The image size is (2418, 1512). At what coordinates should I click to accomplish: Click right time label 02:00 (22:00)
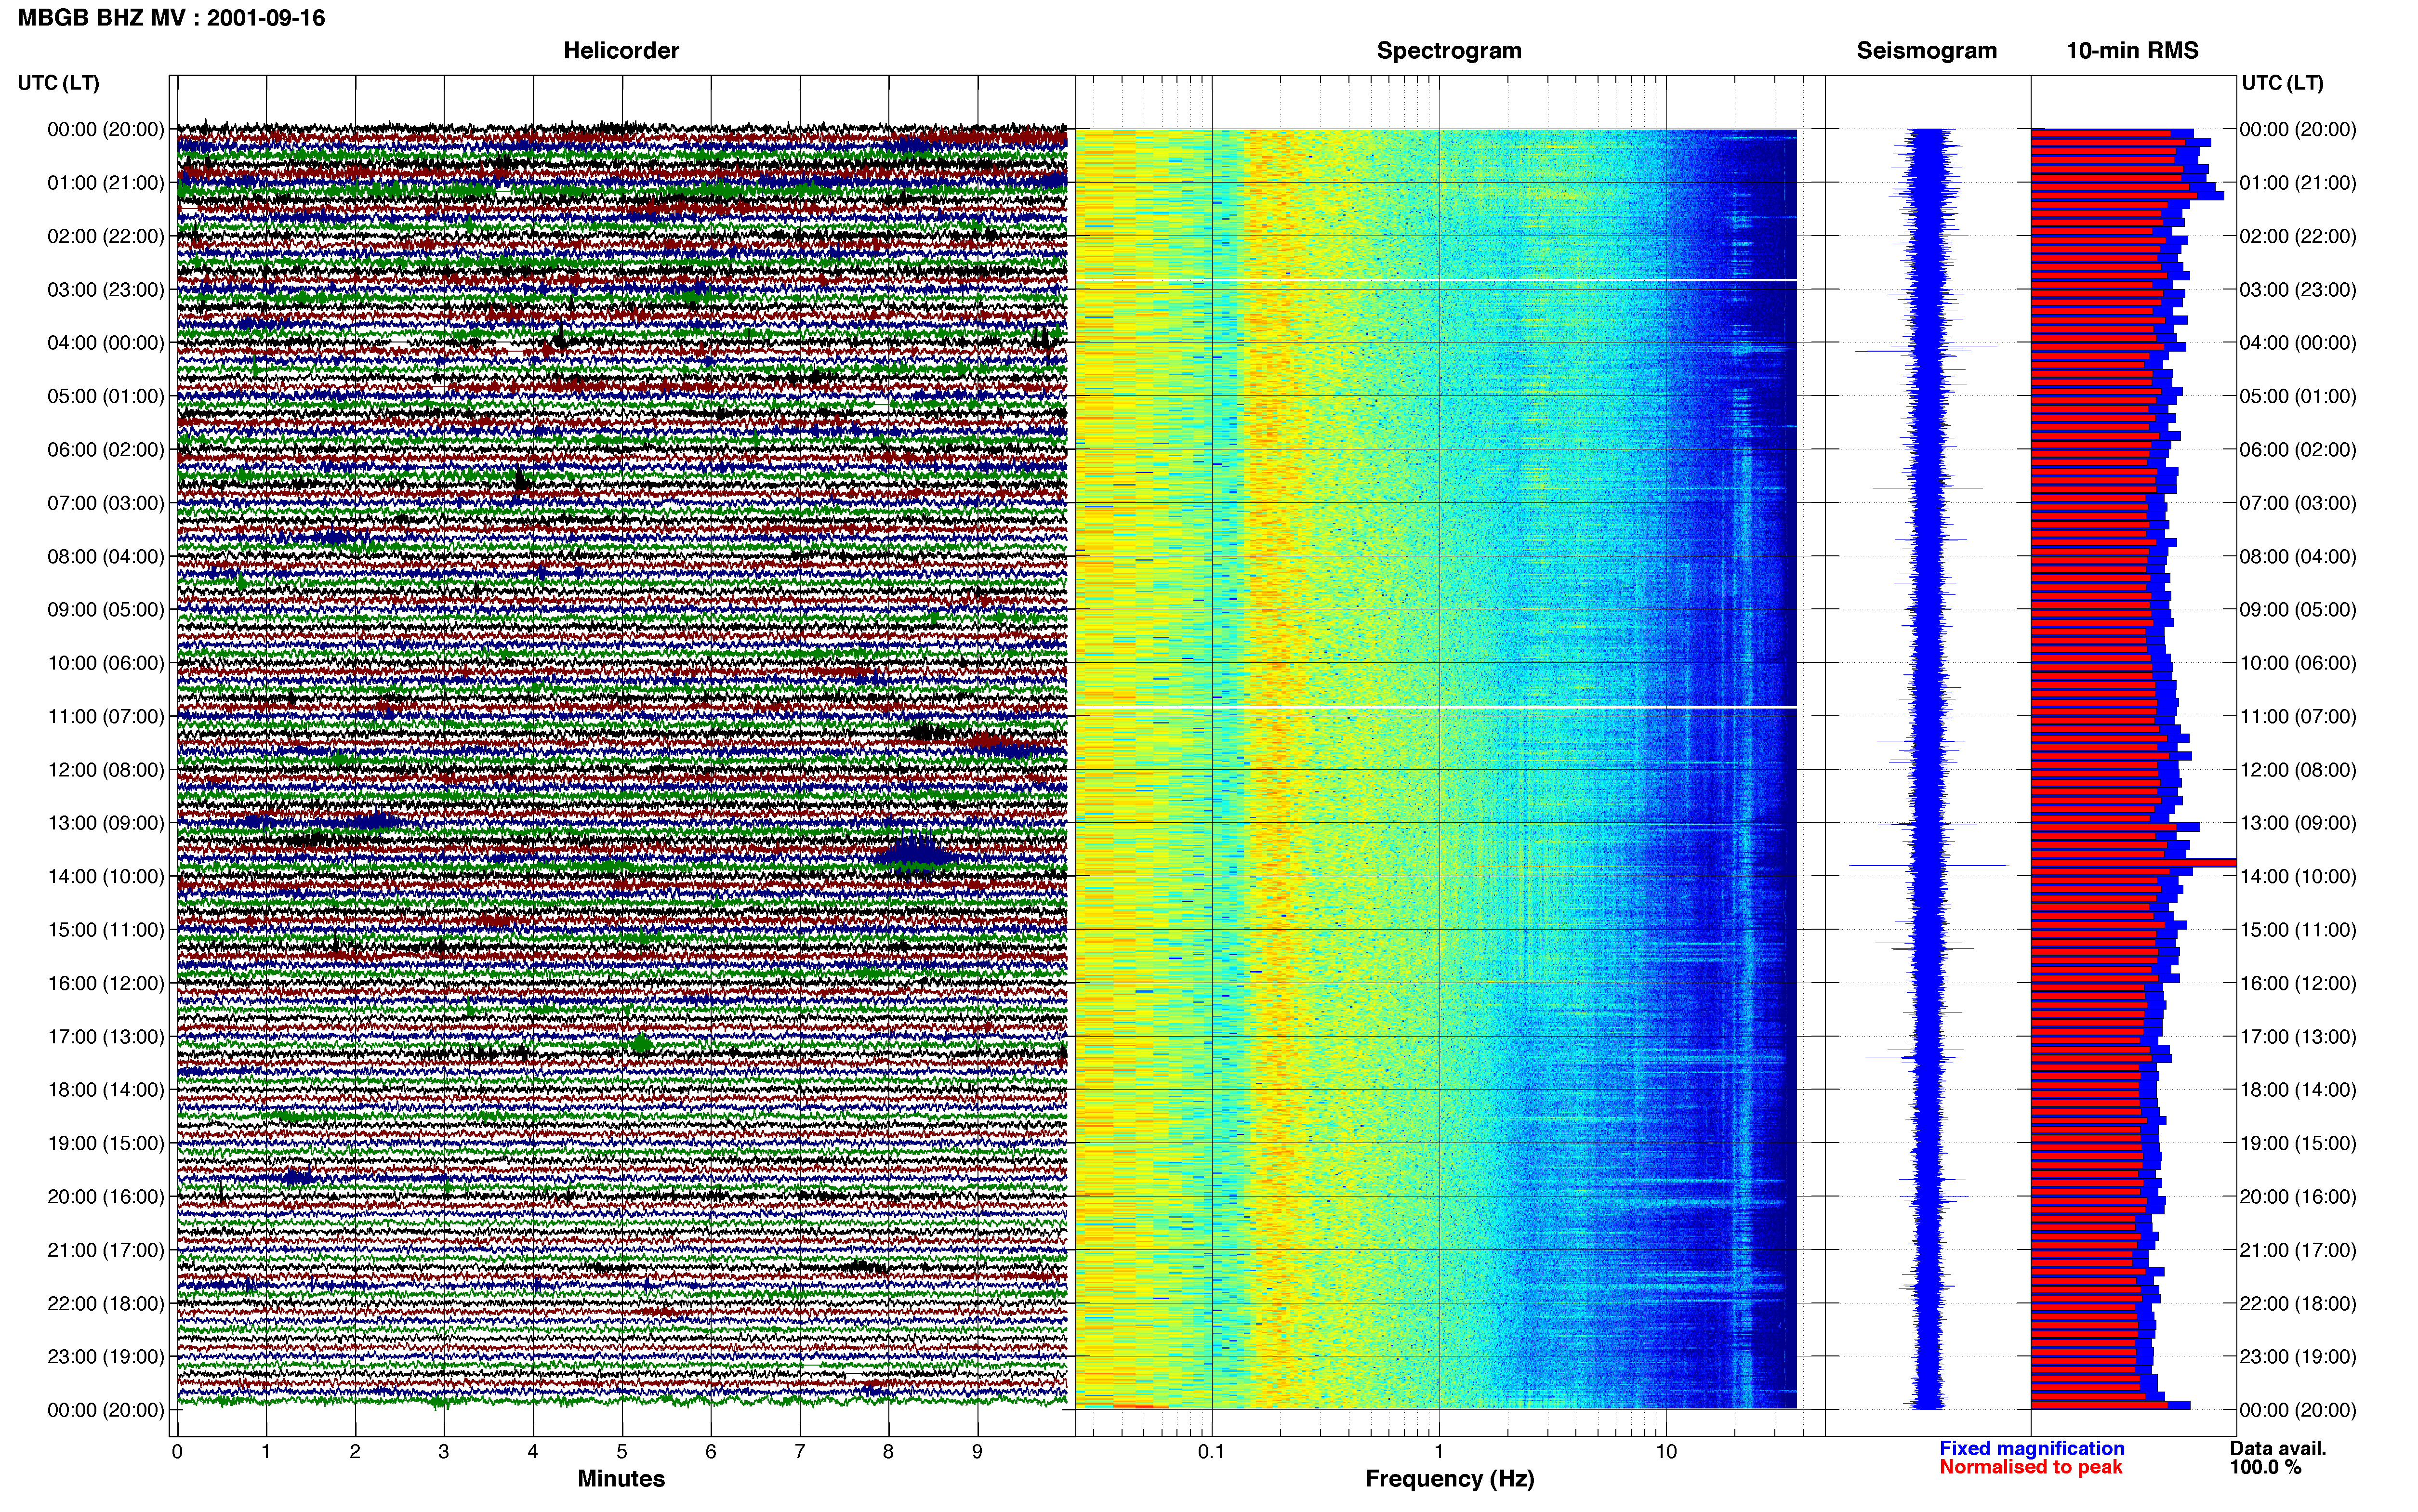coord(2298,237)
